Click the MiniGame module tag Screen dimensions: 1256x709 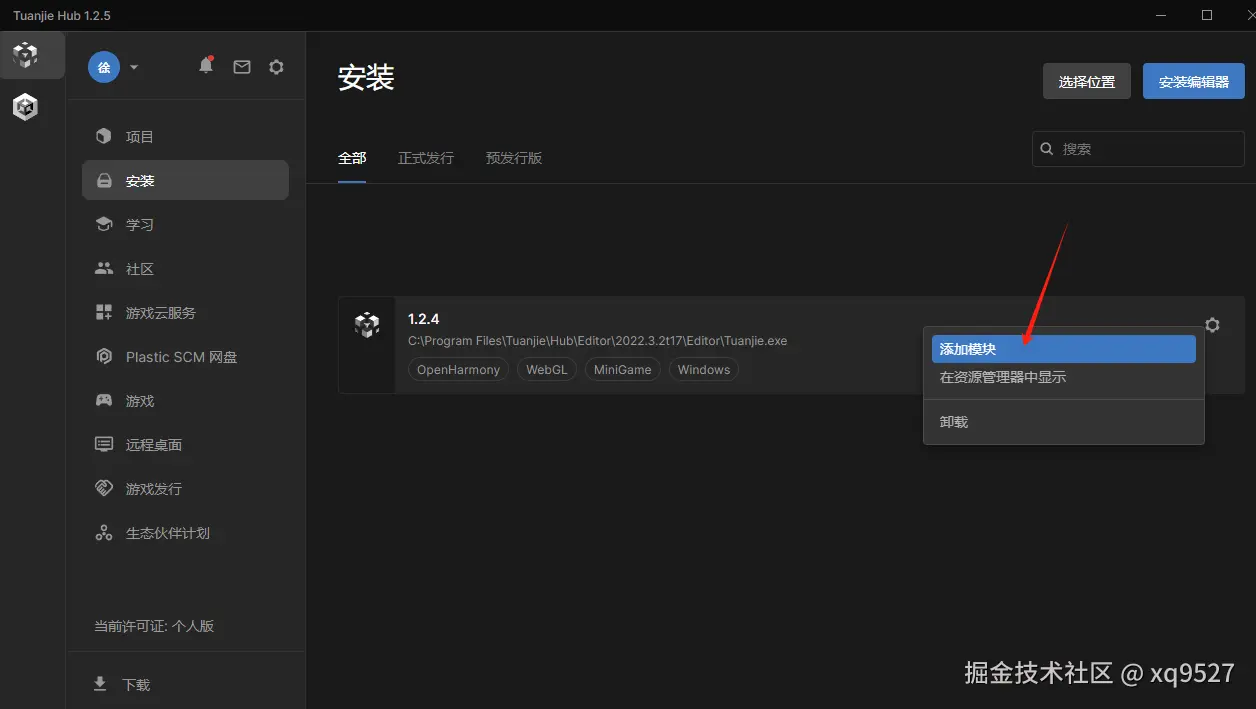(x=622, y=369)
